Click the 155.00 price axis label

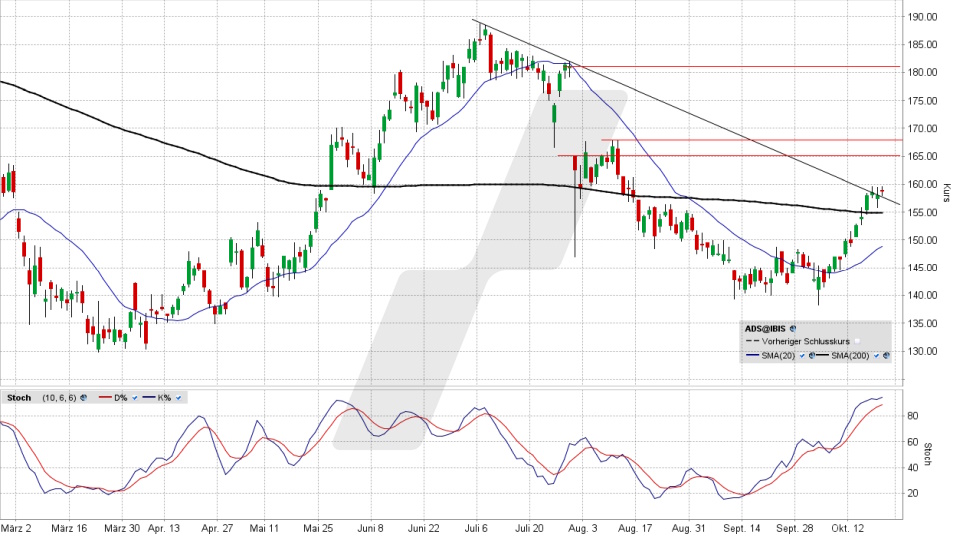pos(922,212)
